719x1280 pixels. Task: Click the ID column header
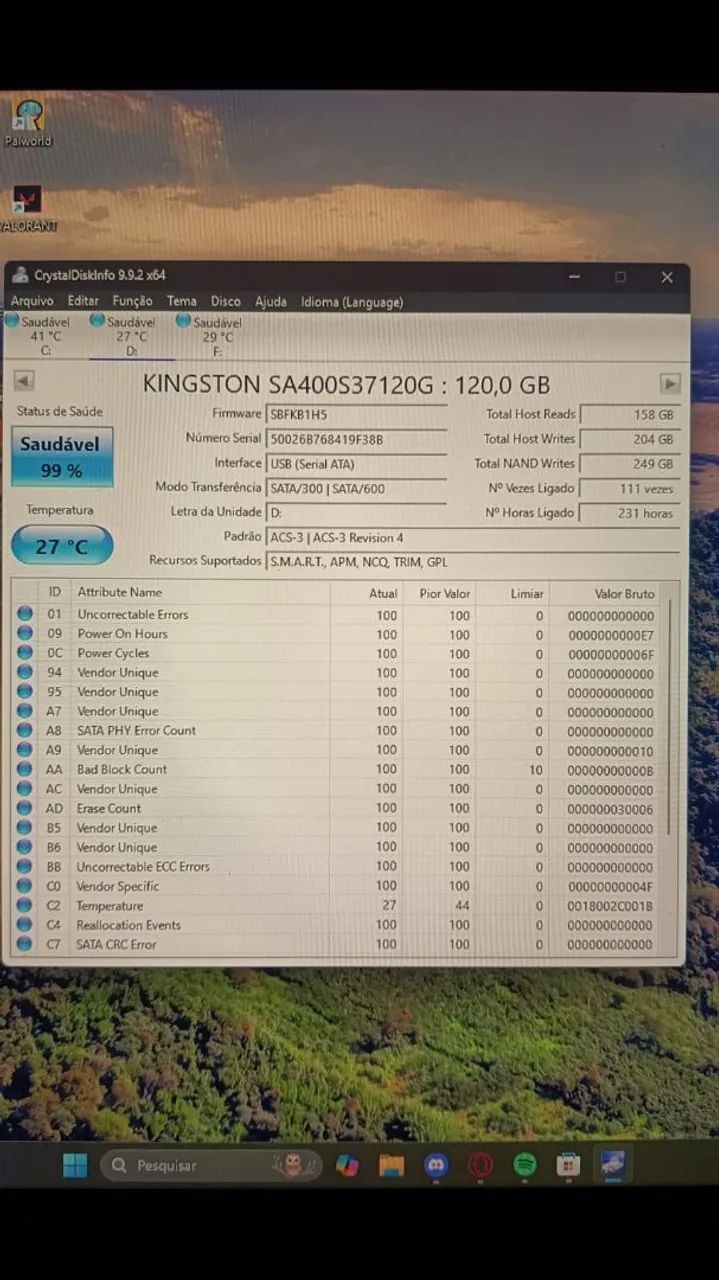(x=55, y=592)
